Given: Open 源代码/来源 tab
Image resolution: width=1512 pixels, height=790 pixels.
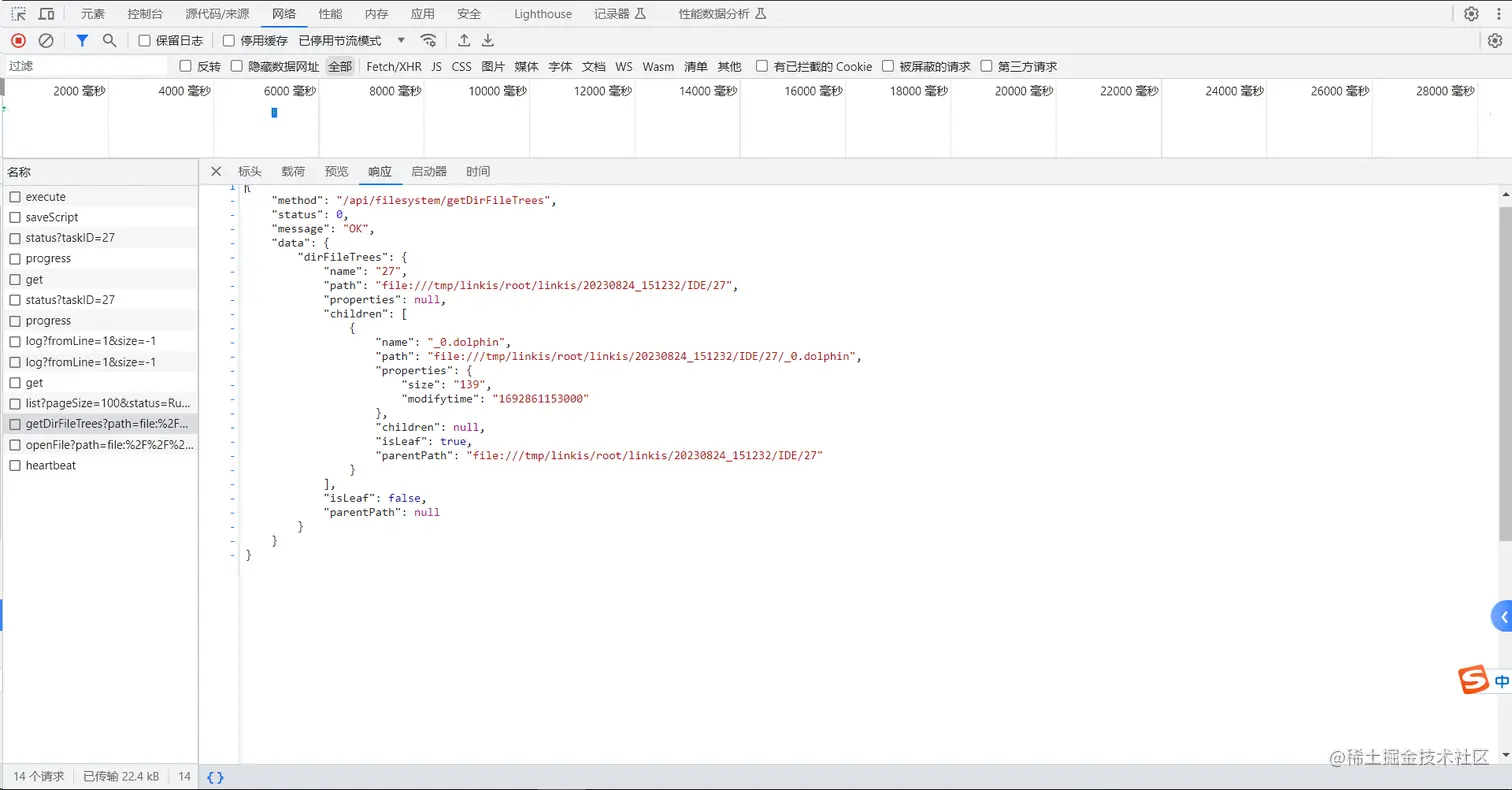Looking at the screenshot, I should (x=217, y=14).
